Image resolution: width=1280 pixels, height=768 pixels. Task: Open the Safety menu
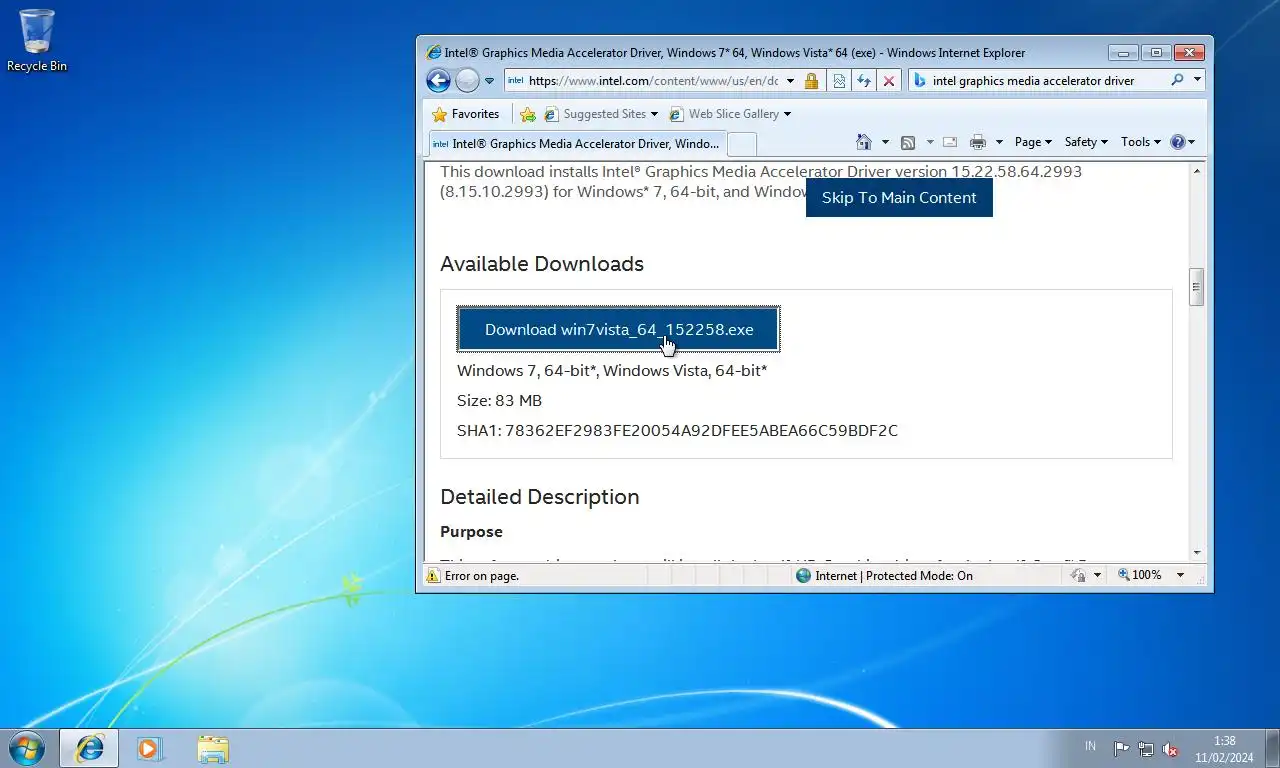[1086, 142]
